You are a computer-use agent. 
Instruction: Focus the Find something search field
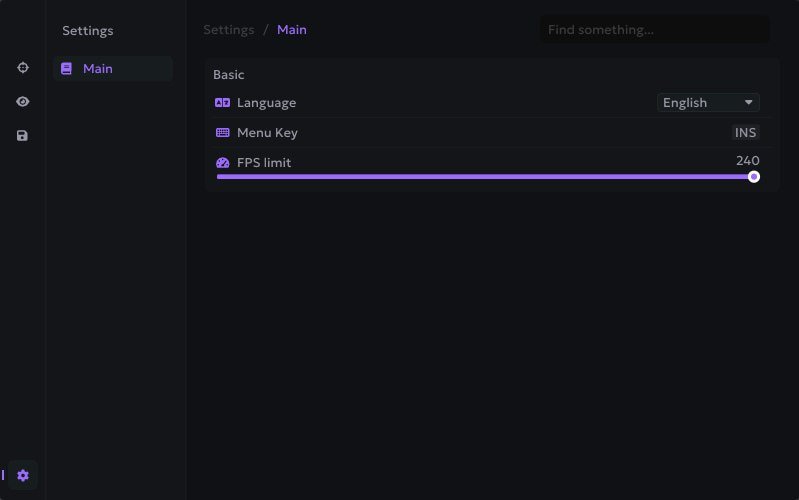(x=654, y=30)
